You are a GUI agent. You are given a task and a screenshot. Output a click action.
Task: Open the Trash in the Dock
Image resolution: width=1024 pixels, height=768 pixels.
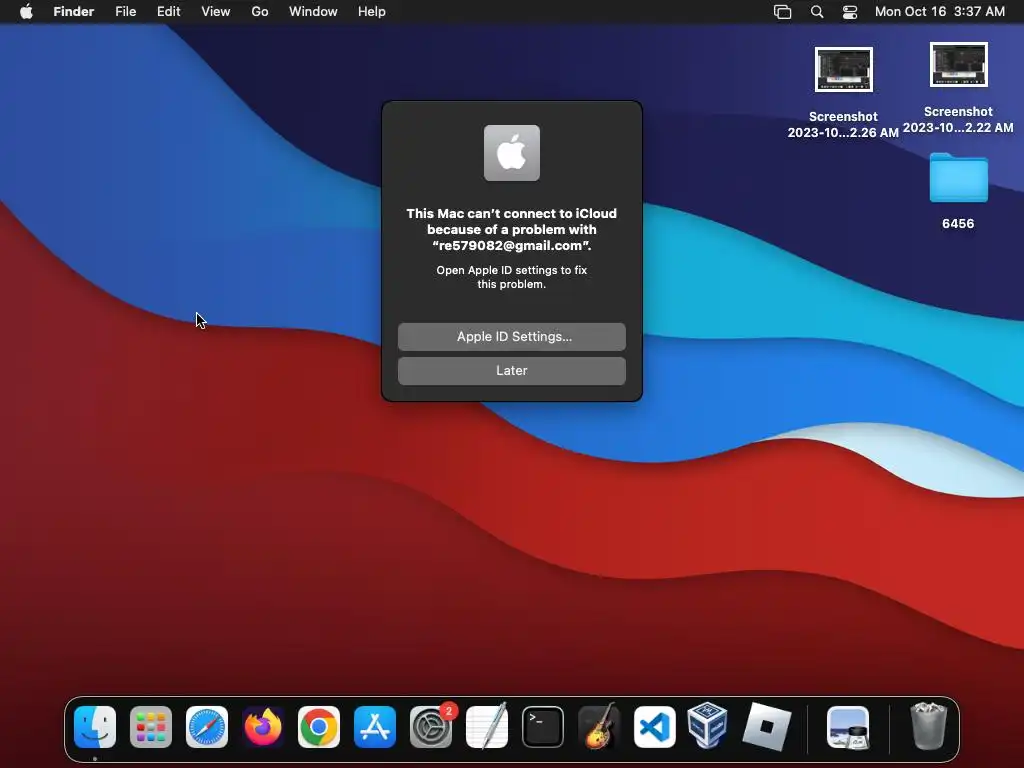[928, 726]
